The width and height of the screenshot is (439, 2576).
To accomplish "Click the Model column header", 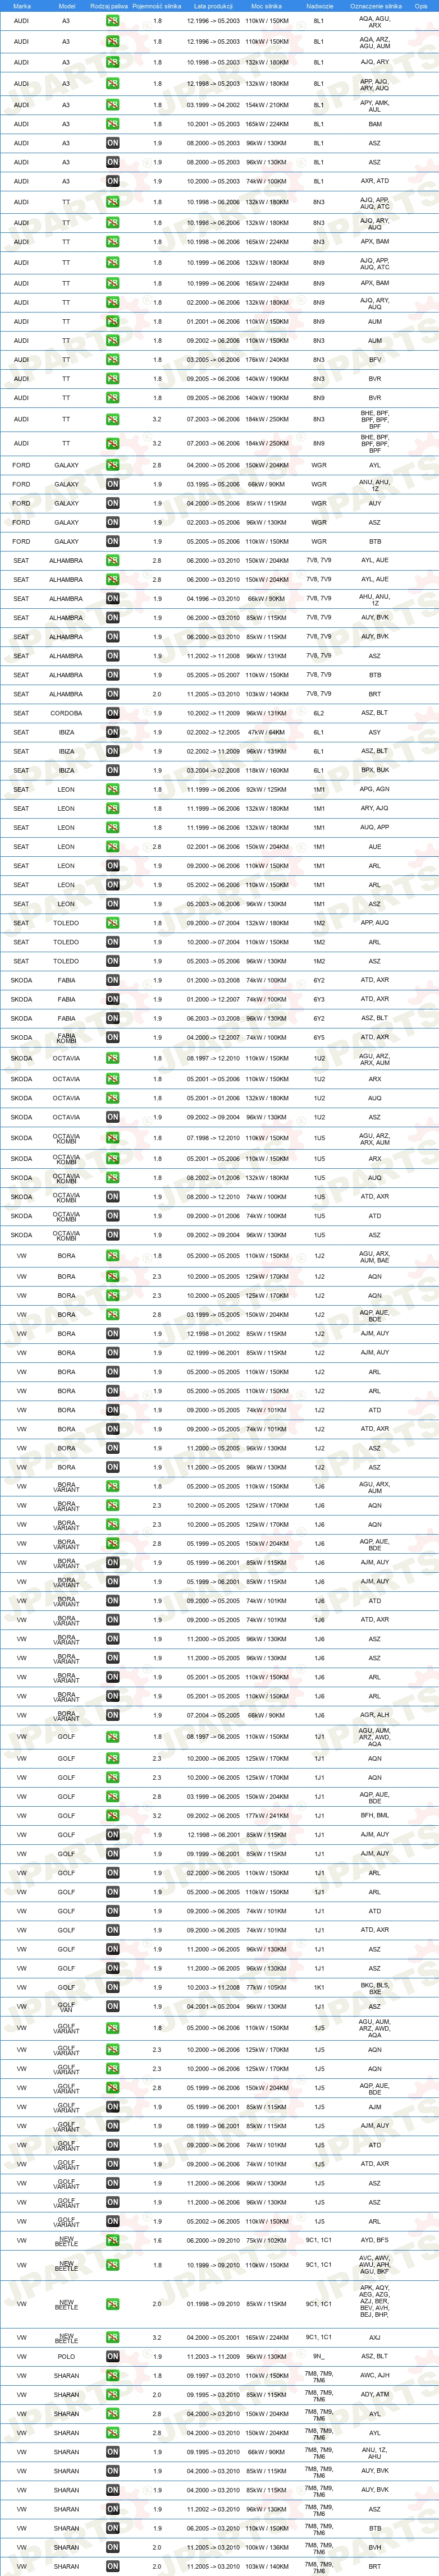I will 66,6.
